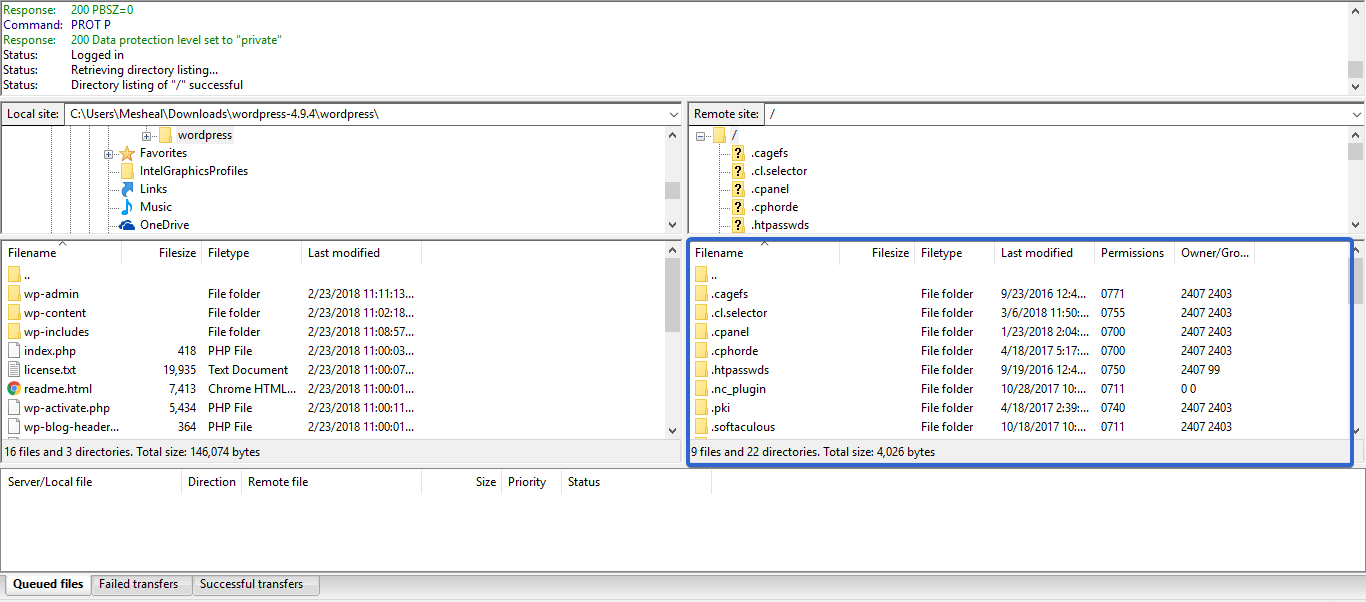Click the local tree vertical scrollbar thumb
This screenshot has width=1366, height=602.
[x=673, y=190]
